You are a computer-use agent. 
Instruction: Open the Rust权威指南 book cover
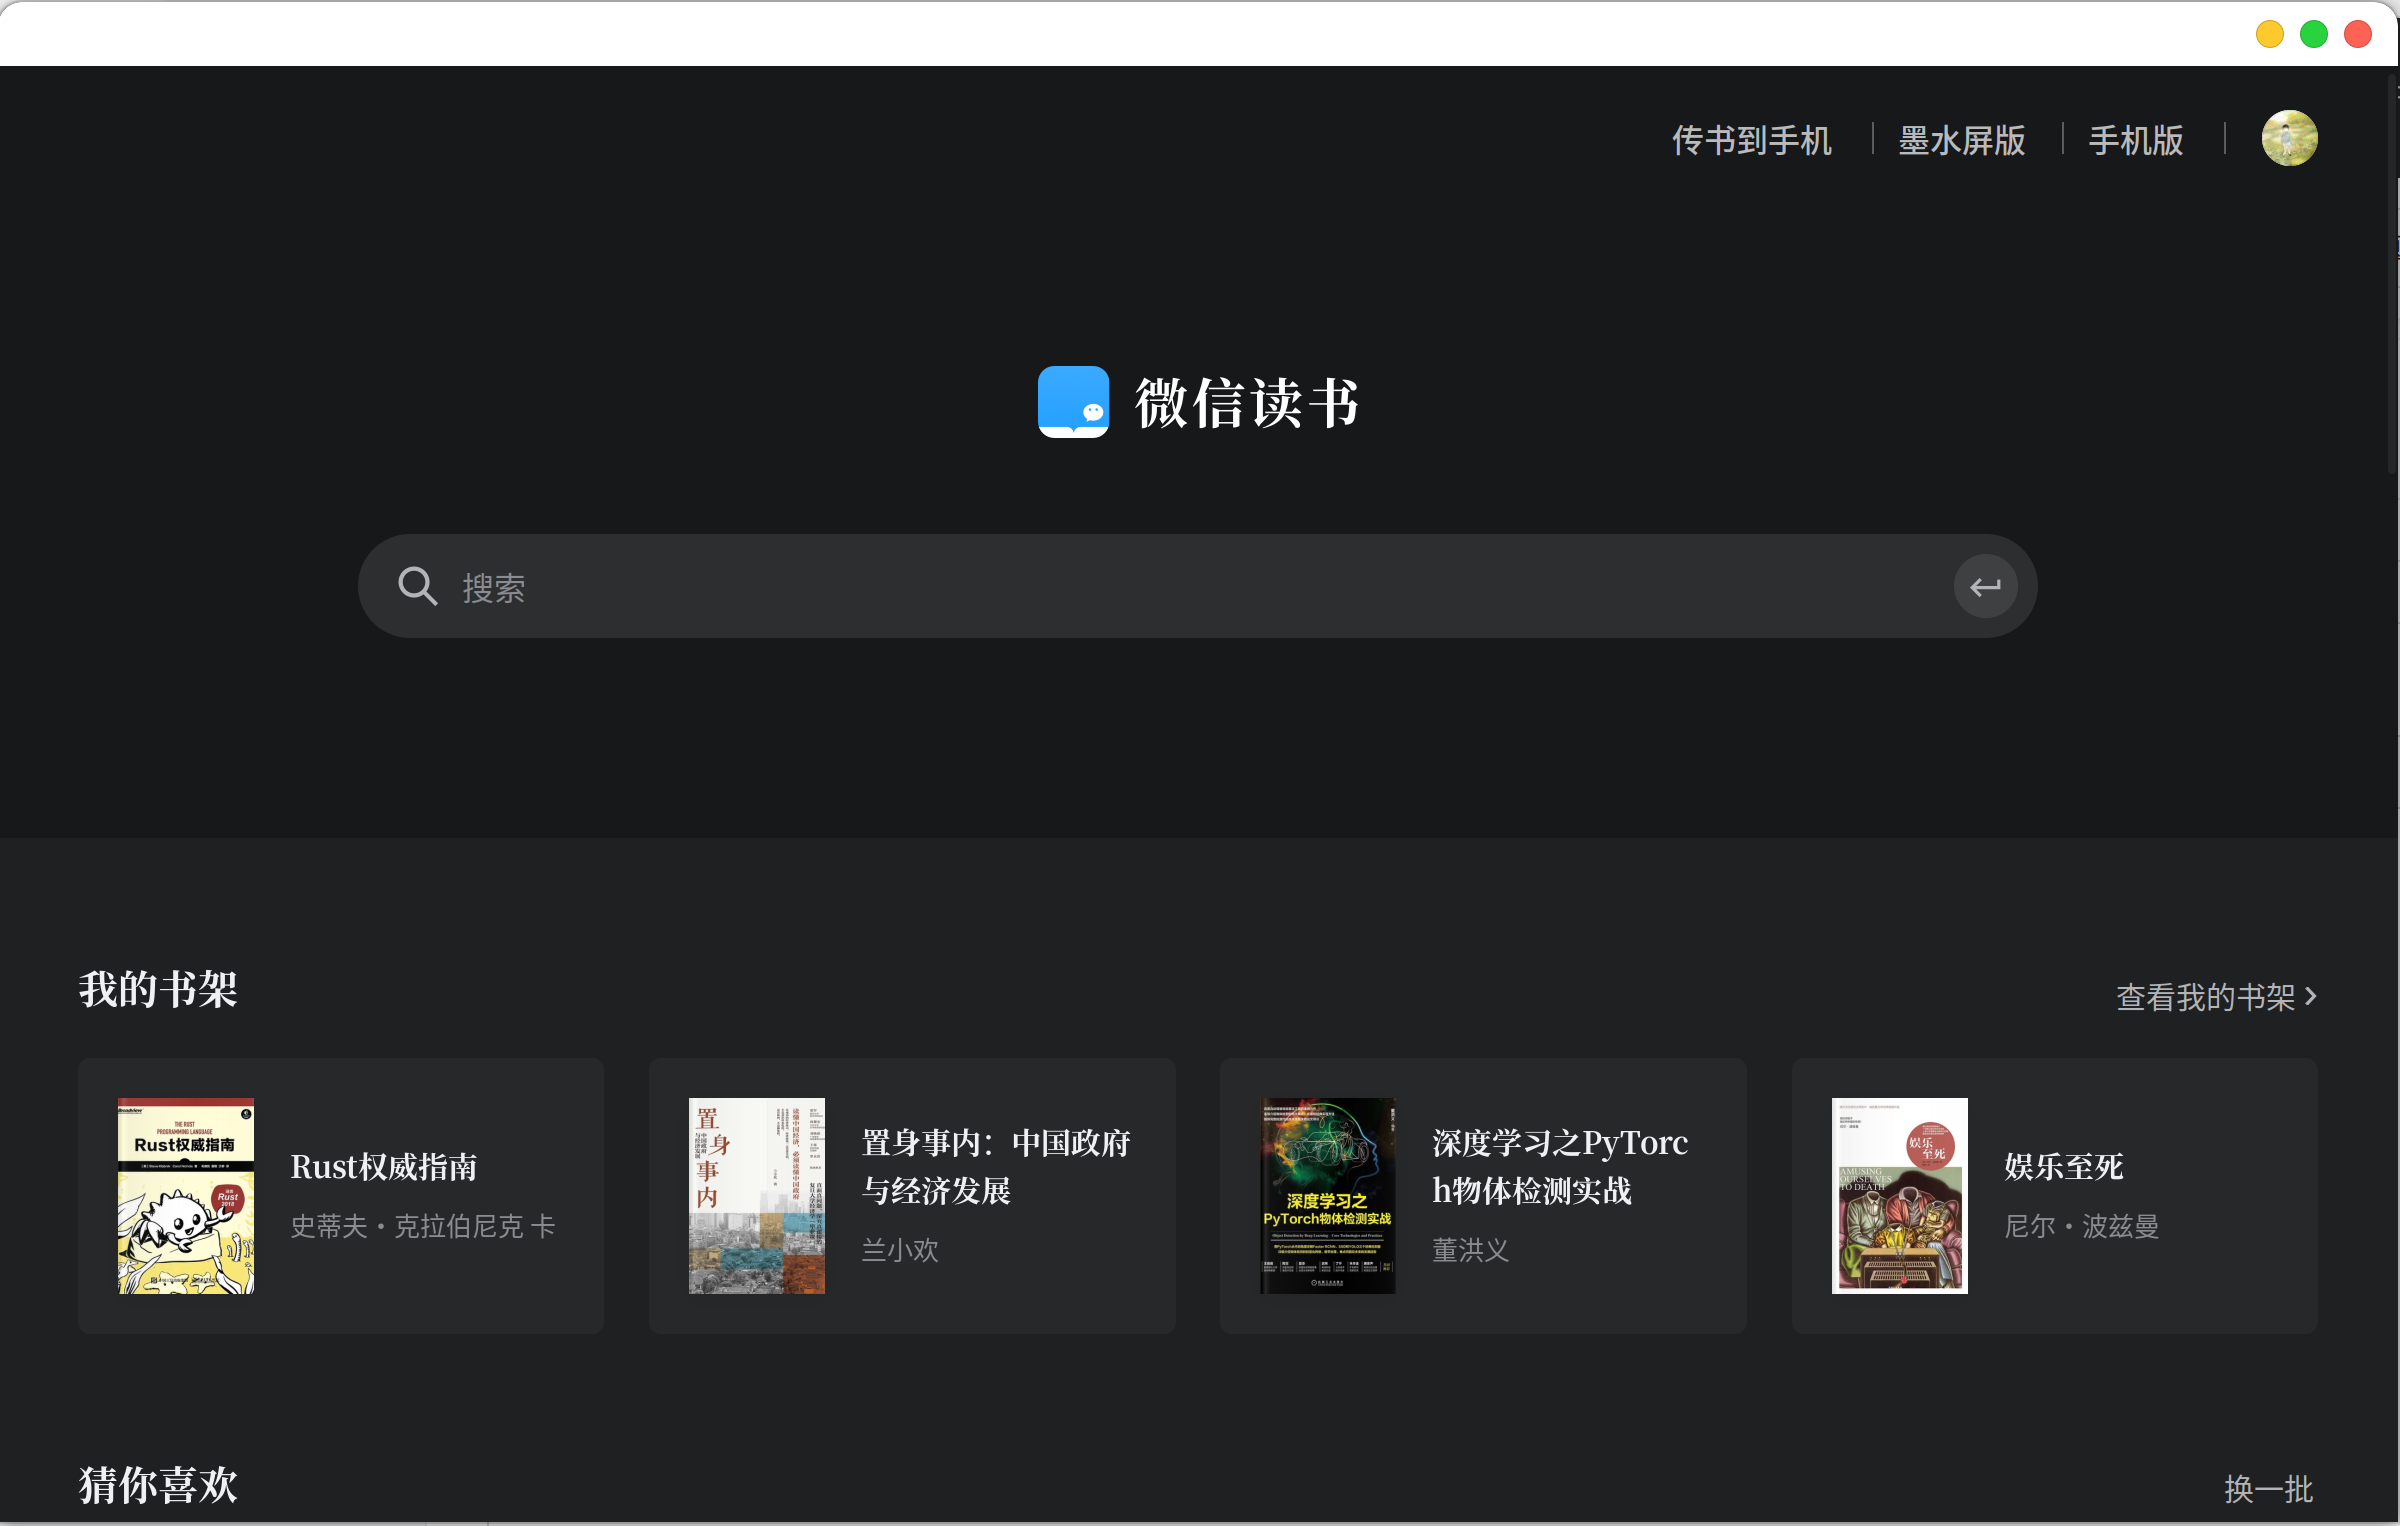(x=186, y=1196)
